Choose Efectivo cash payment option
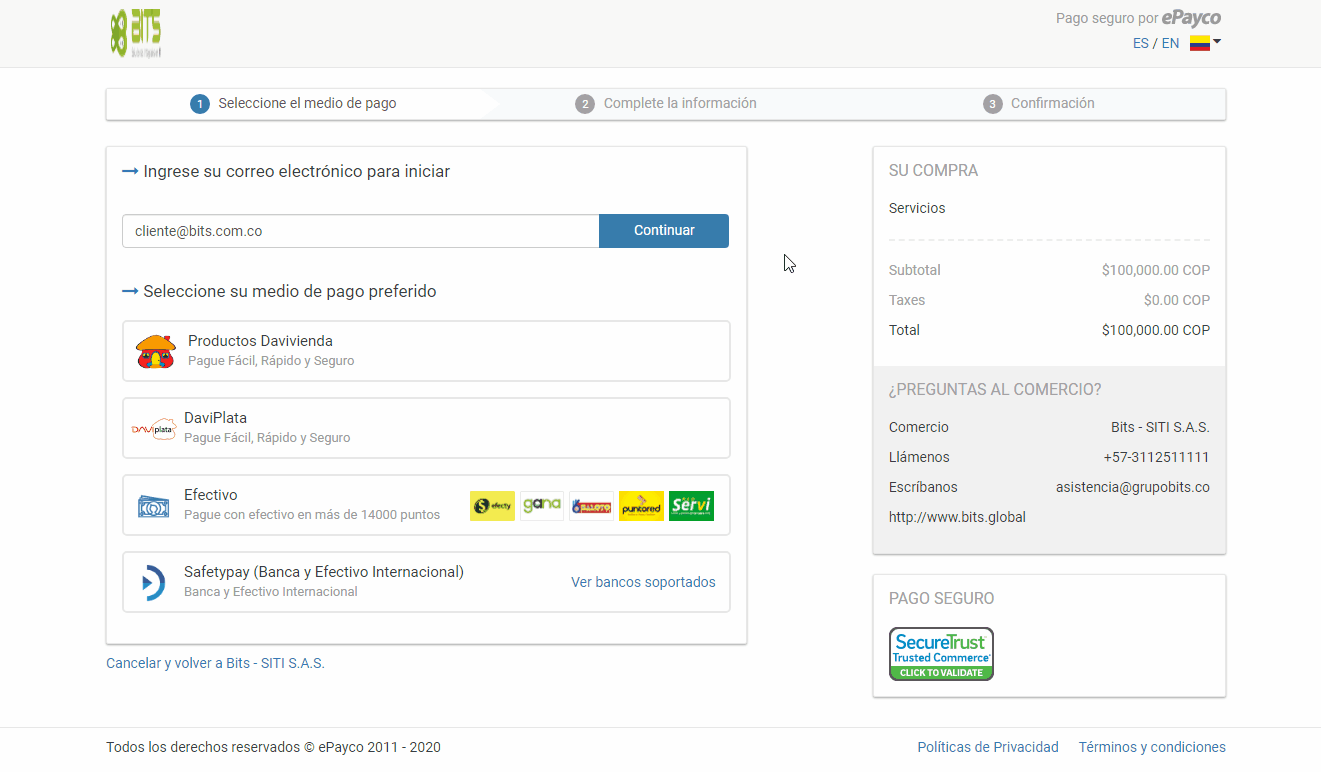 click(x=426, y=505)
